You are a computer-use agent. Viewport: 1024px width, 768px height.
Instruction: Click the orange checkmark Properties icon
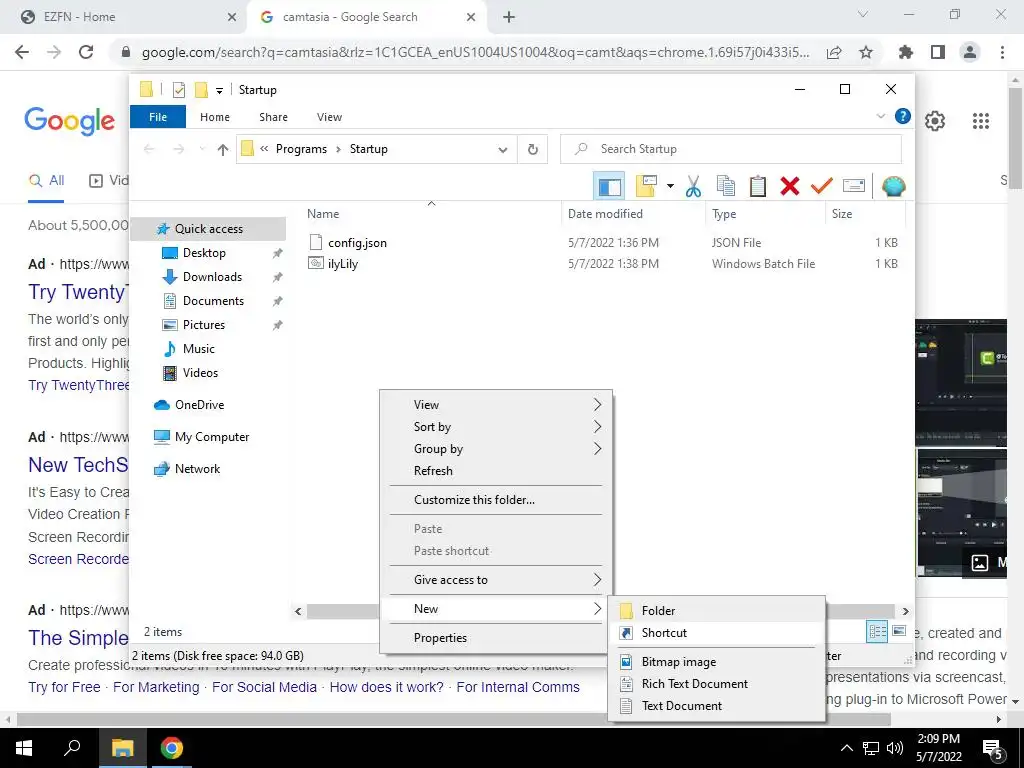tap(822, 186)
